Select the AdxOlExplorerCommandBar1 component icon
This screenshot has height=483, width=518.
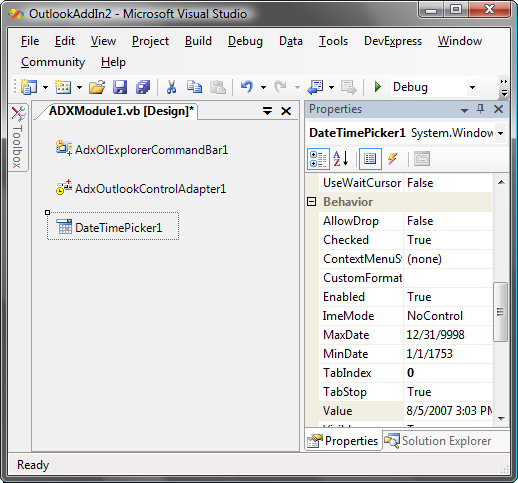[x=64, y=148]
